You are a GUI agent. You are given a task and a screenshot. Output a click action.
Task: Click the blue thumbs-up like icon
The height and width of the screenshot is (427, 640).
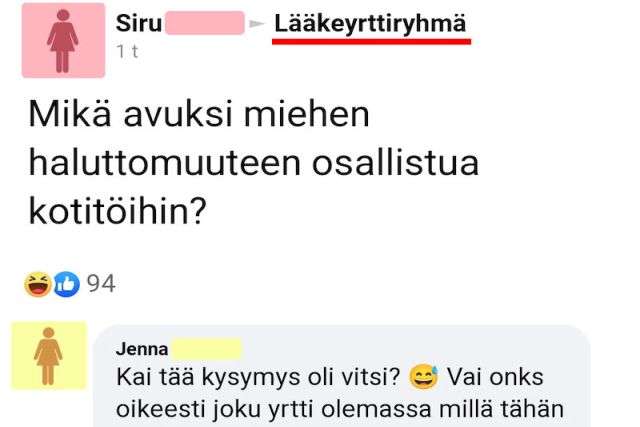(x=67, y=284)
